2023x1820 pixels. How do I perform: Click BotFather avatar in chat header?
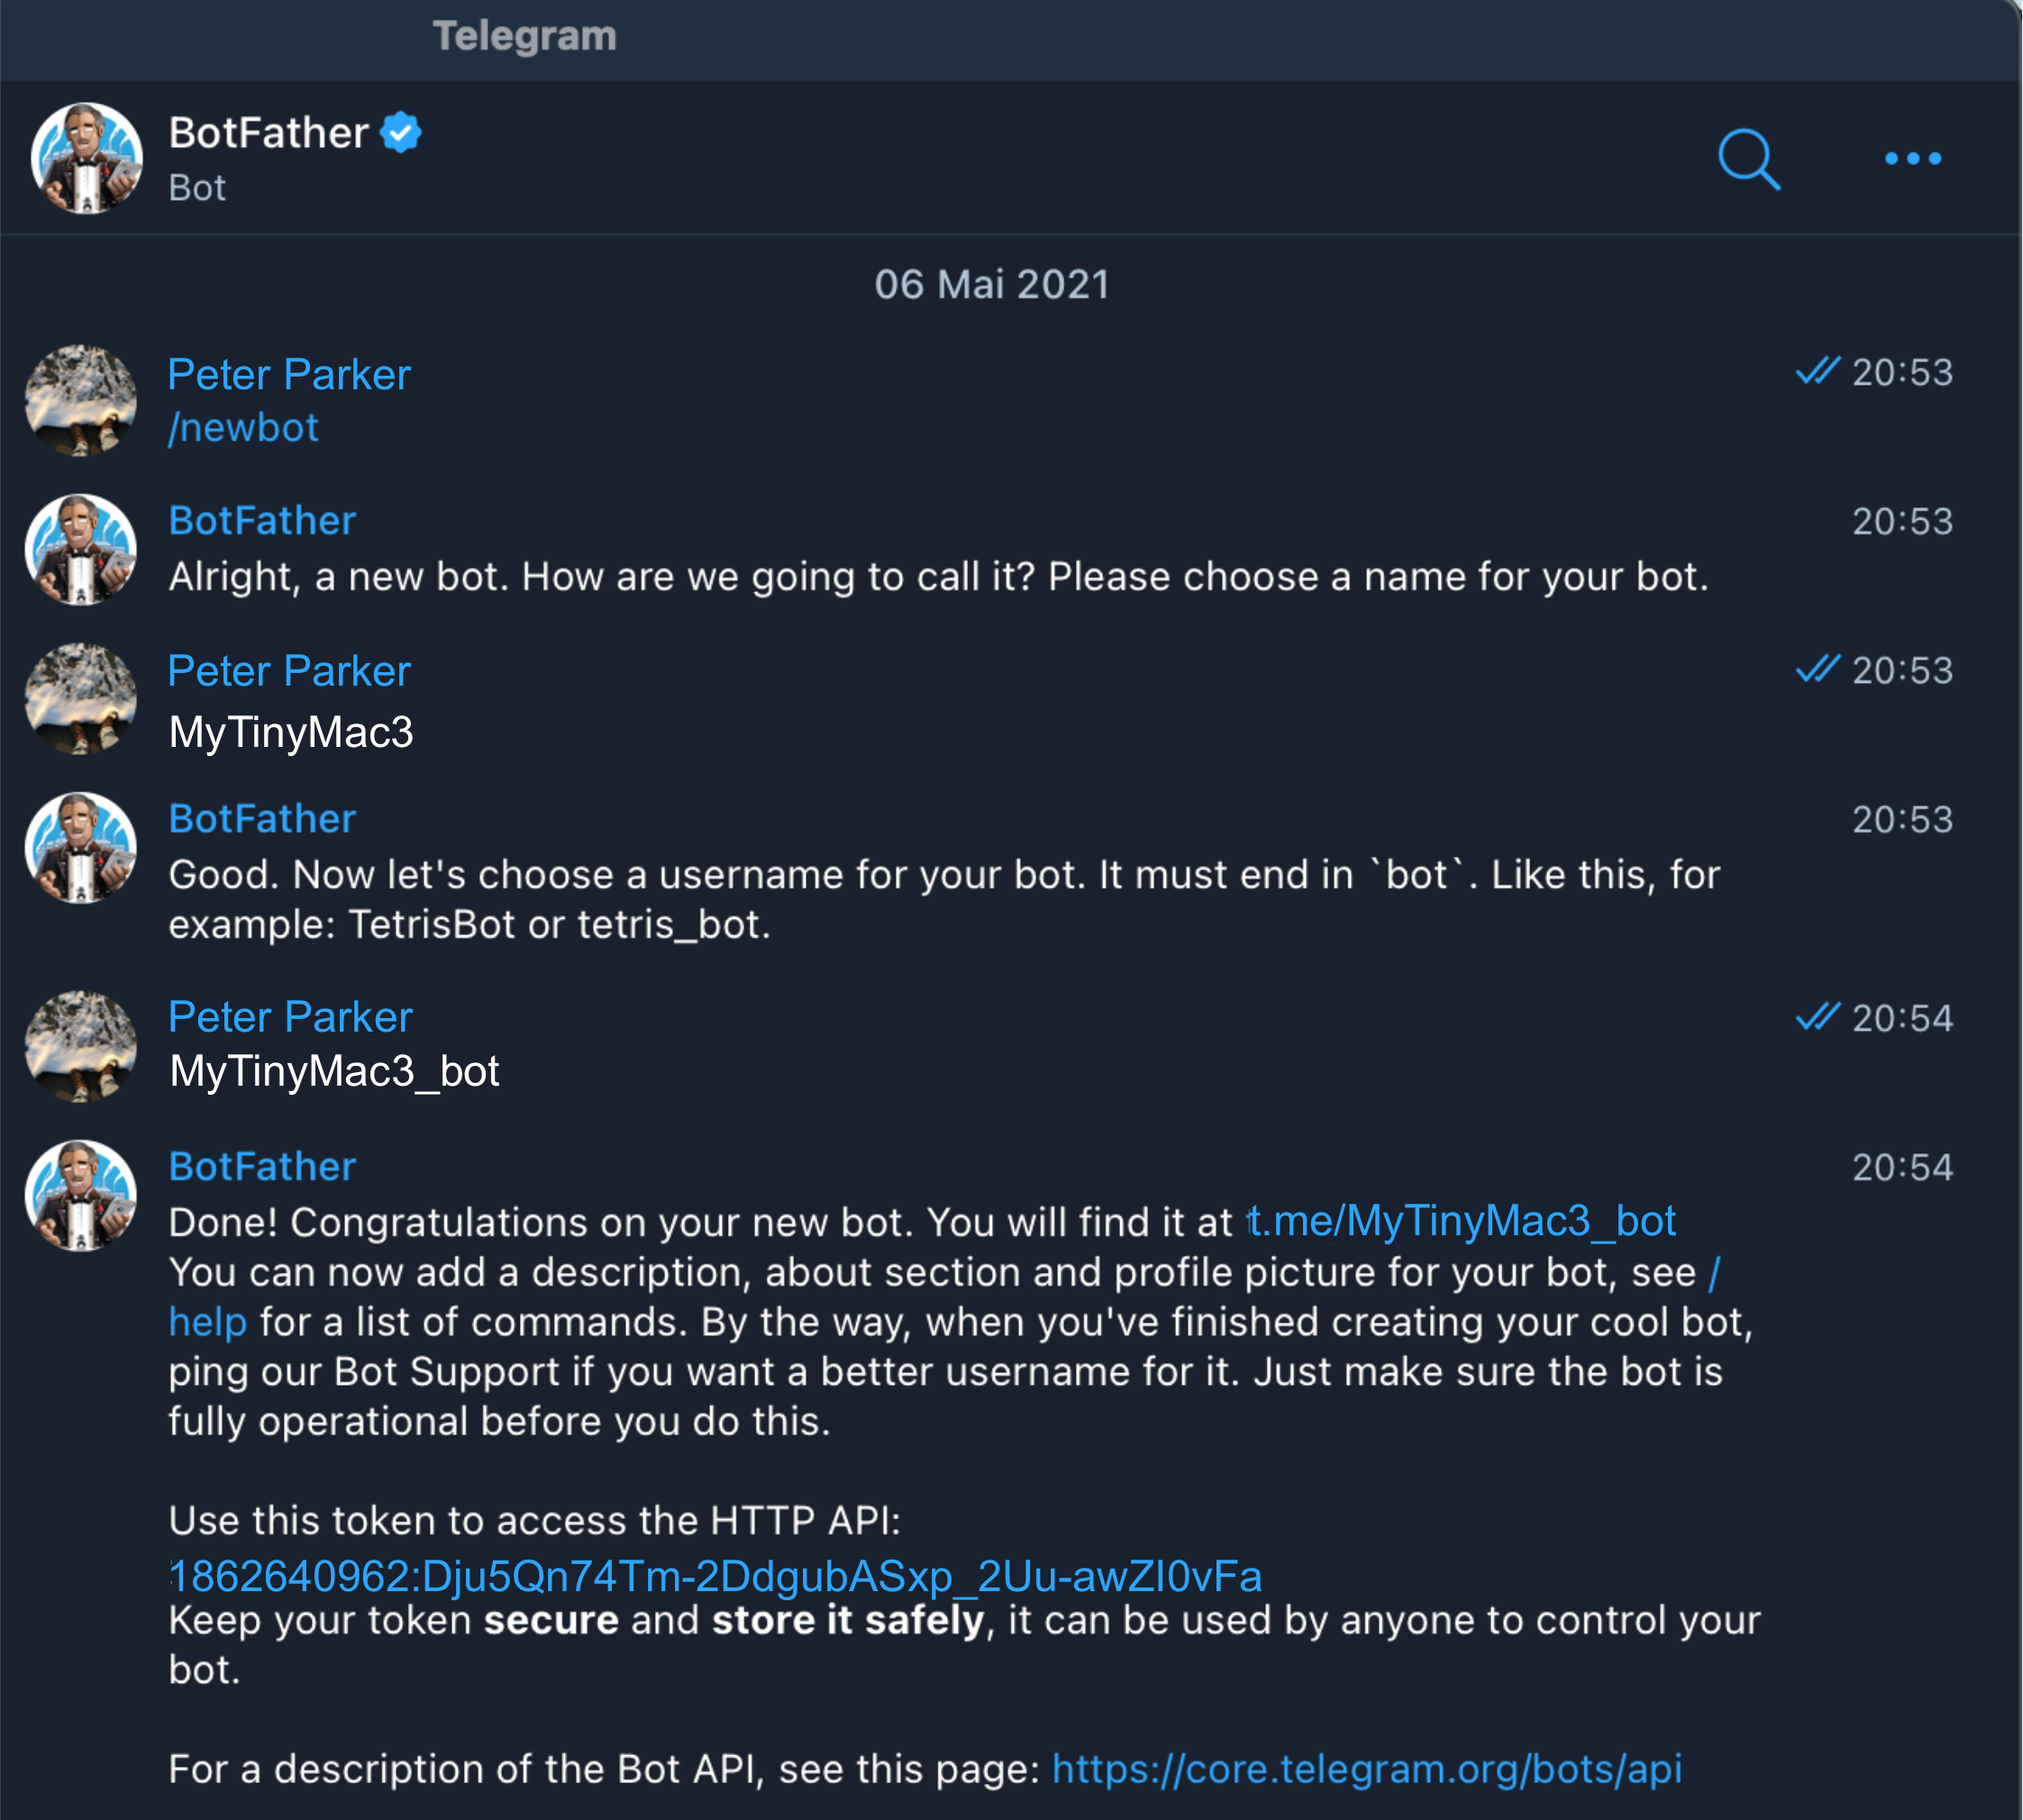click(86, 158)
